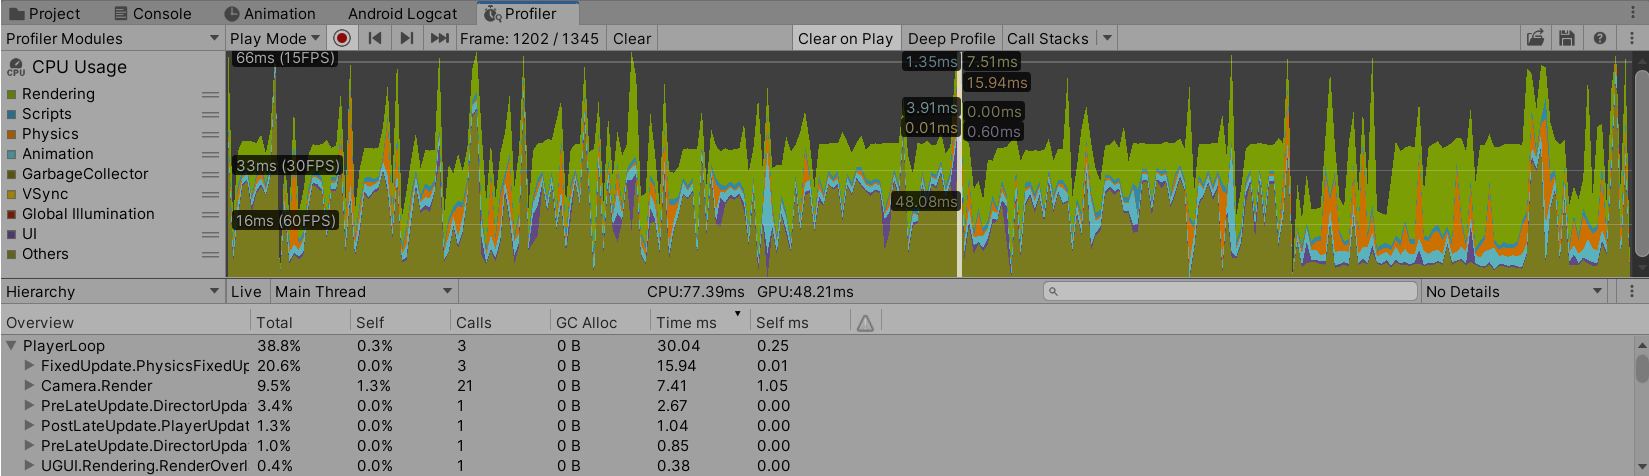Toggle Clear on Play

pos(845,38)
